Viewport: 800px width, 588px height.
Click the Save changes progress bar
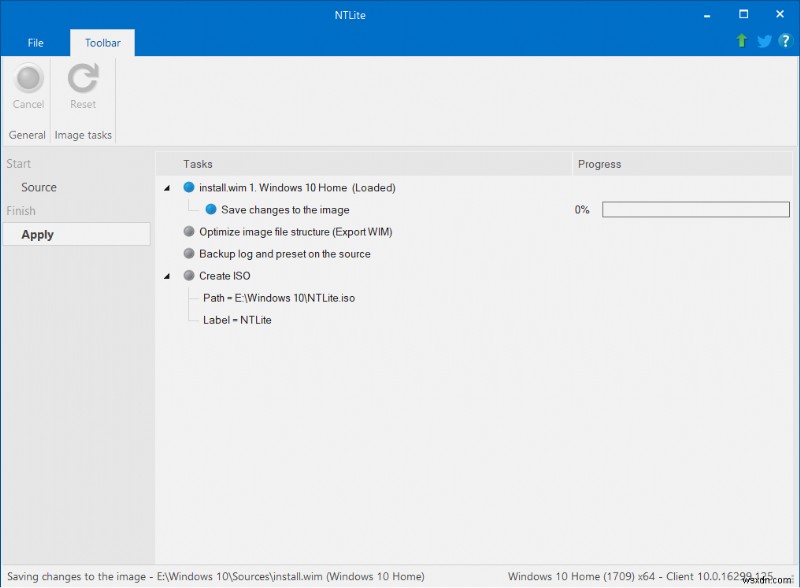[x=695, y=209]
